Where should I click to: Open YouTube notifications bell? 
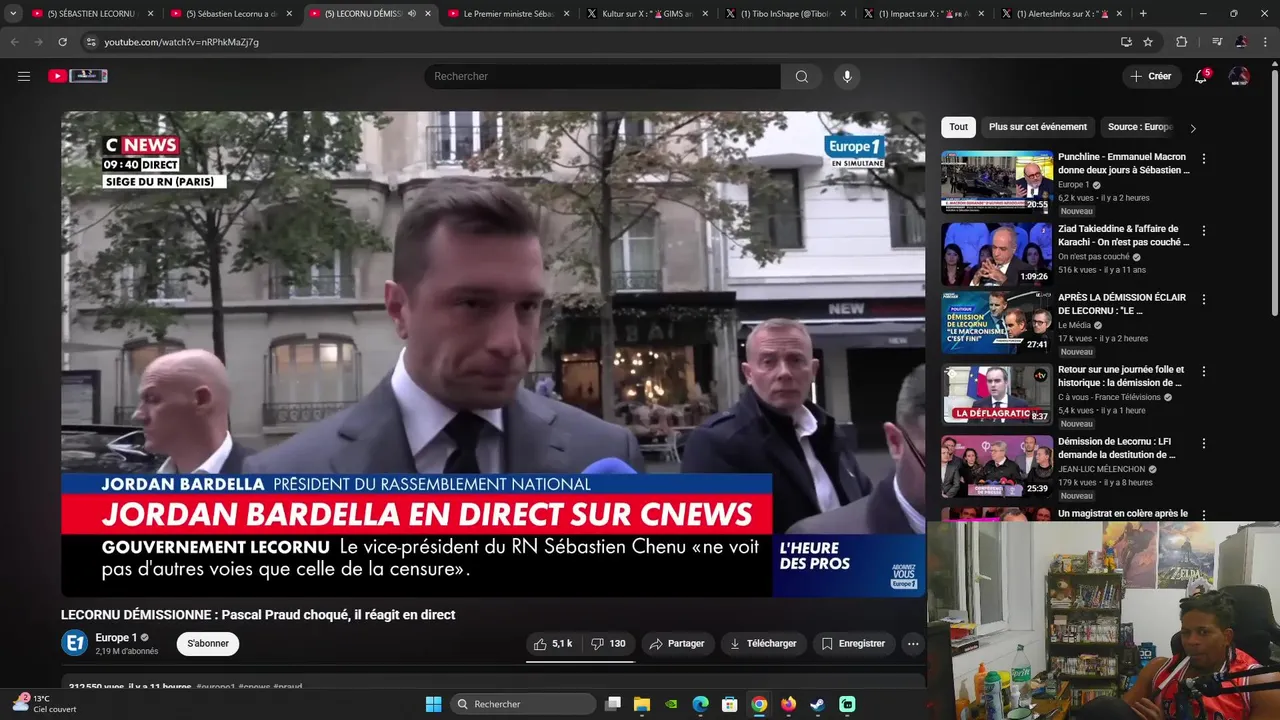1201,76
